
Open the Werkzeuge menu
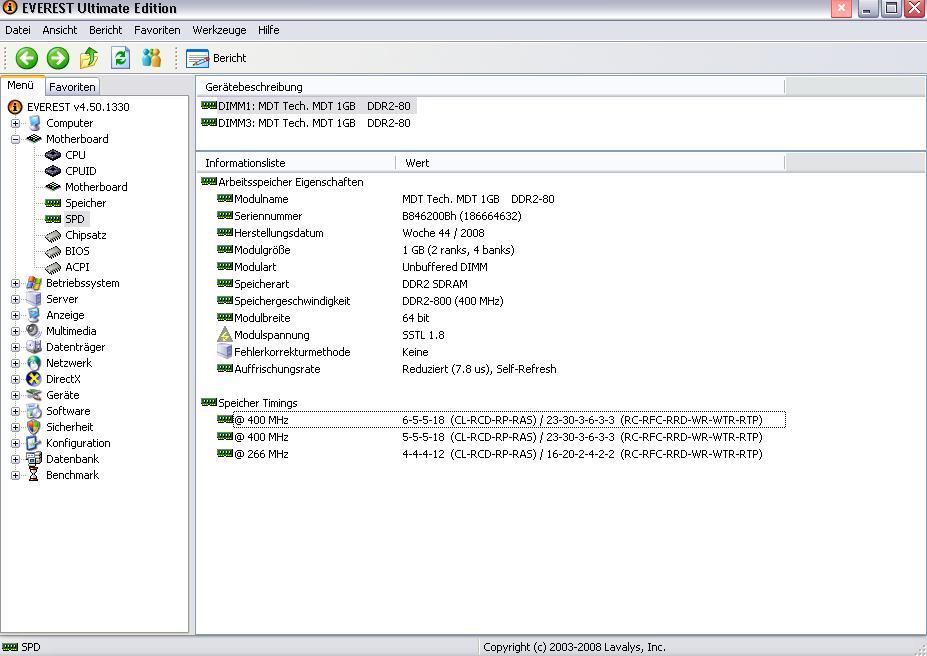click(219, 30)
